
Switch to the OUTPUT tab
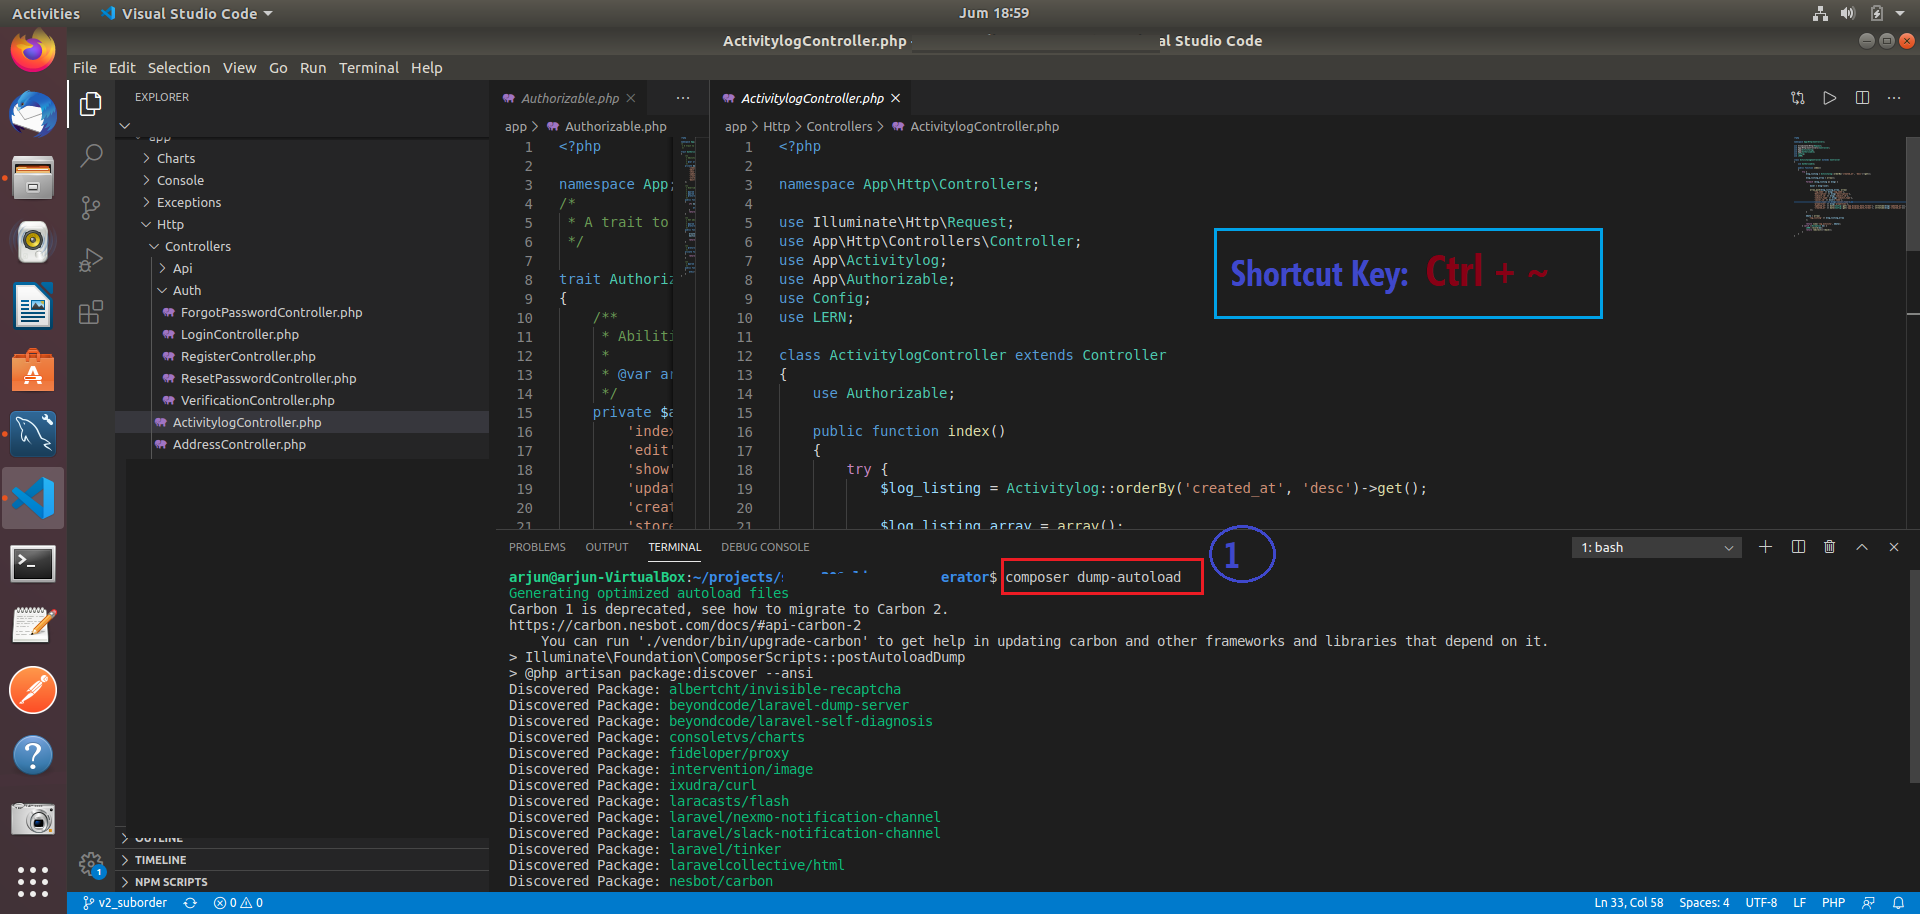(607, 547)
